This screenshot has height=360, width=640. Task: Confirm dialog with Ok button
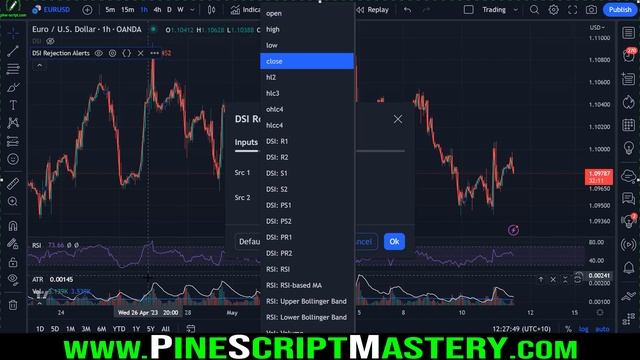[x=394, y=242]
